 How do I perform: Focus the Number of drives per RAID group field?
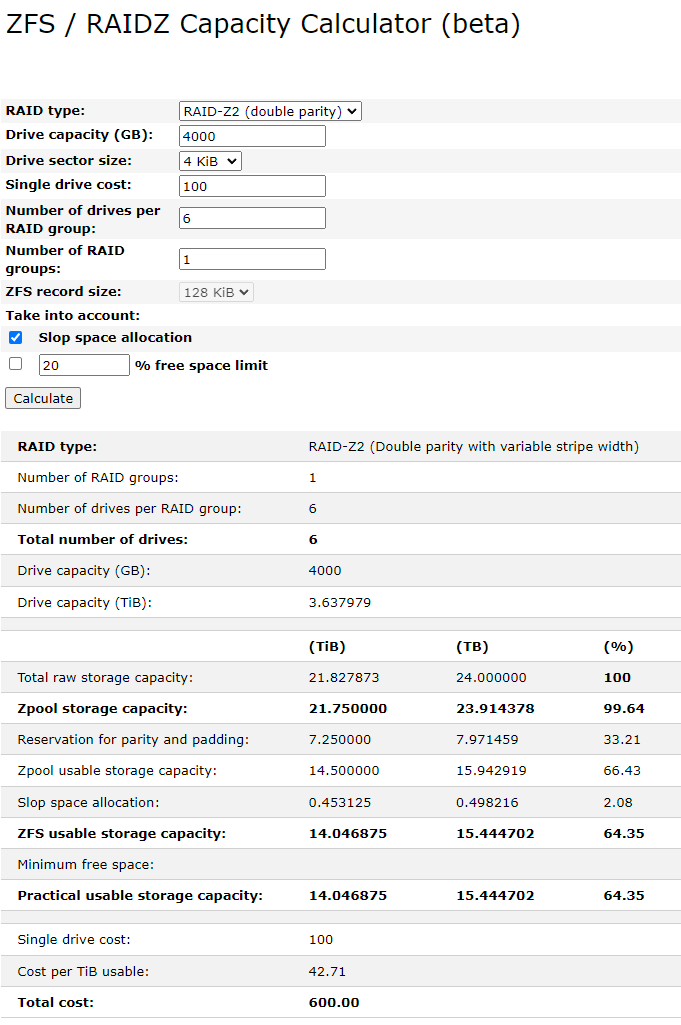(x=252, y=218)
